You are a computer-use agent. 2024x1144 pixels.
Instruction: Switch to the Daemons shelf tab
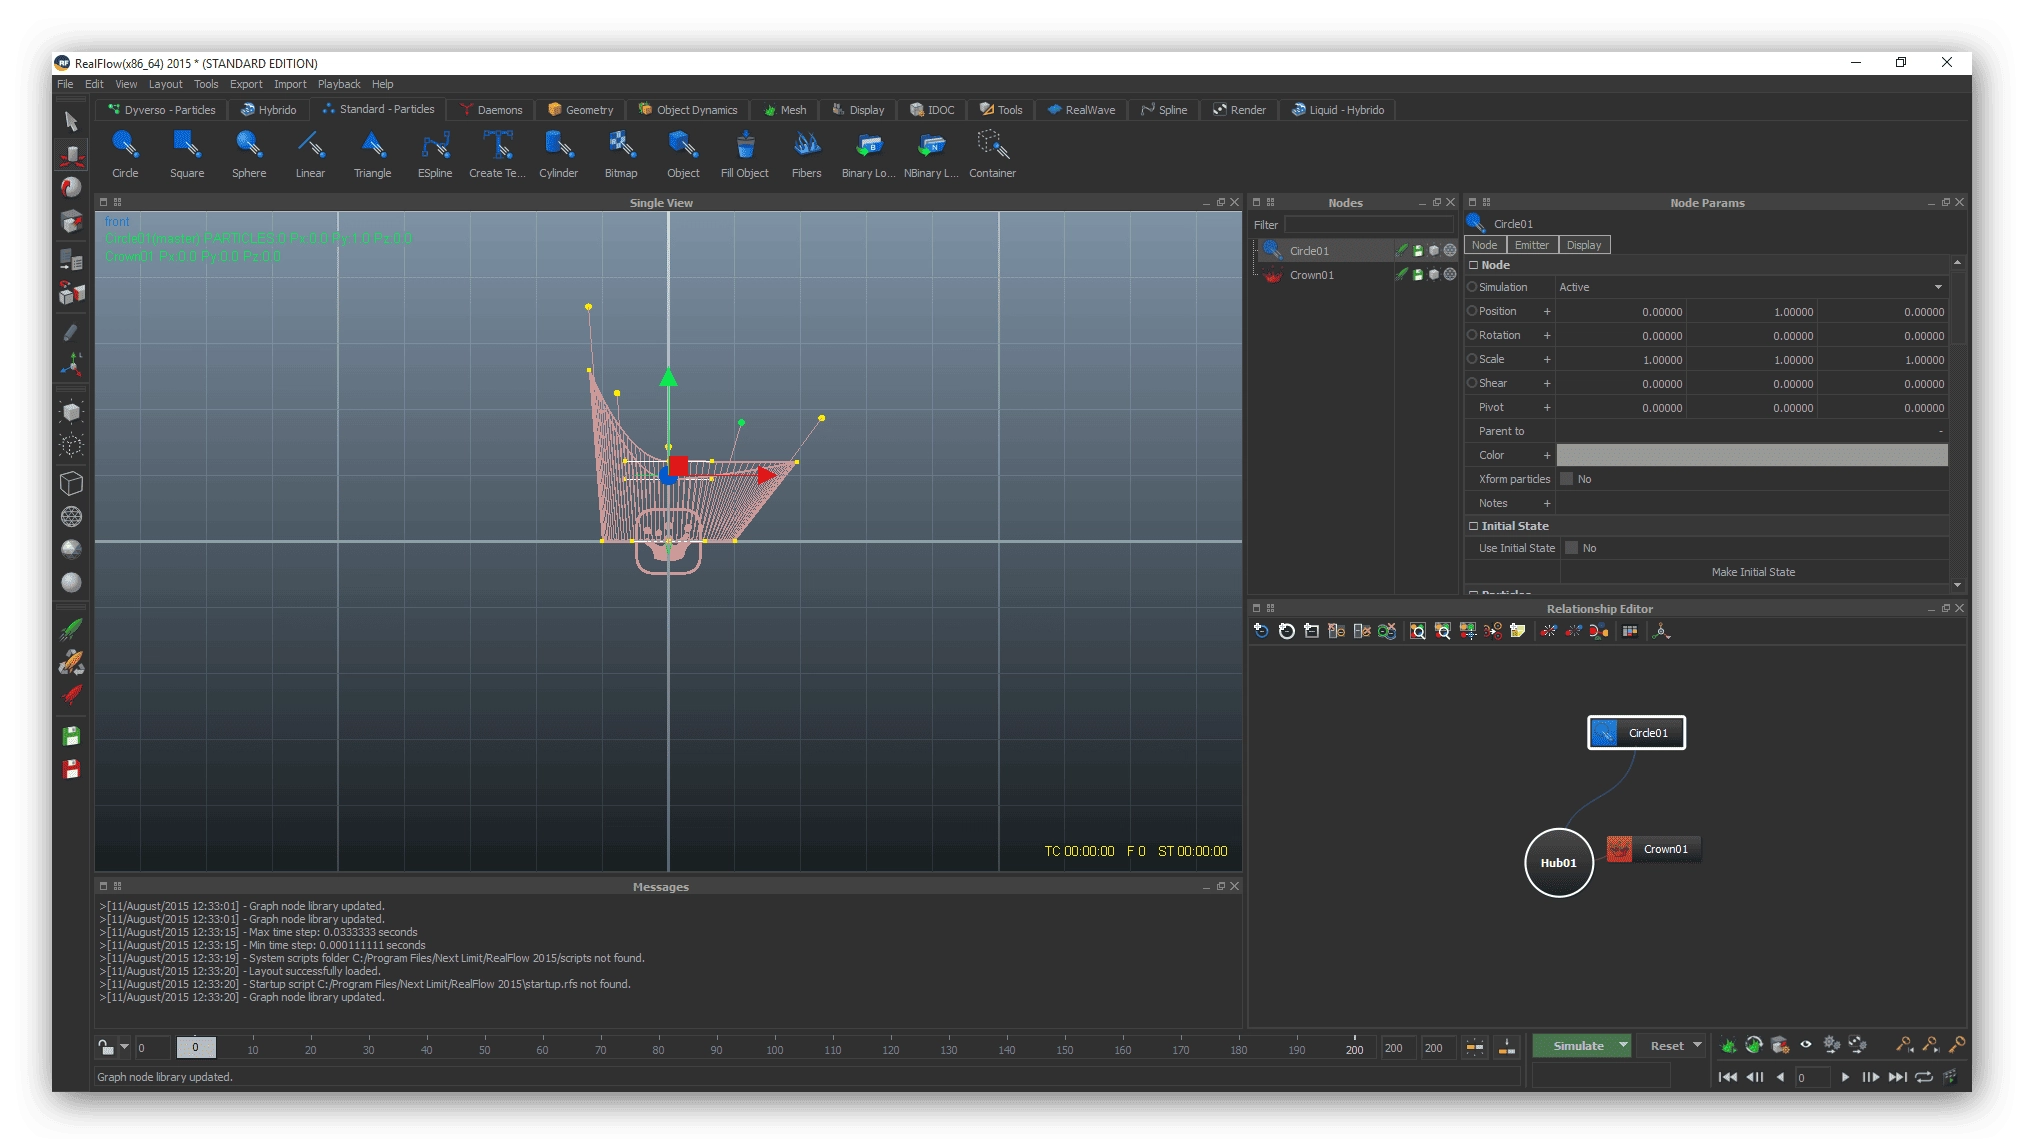490,110
